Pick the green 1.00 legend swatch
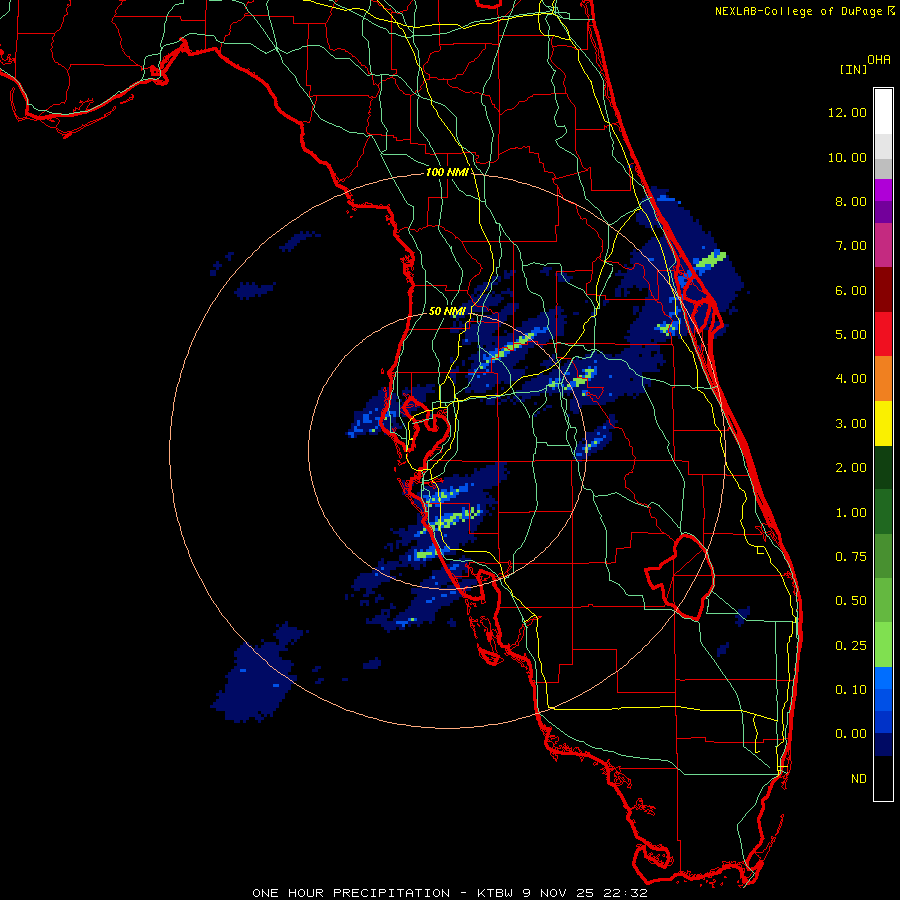 (883, 512)
